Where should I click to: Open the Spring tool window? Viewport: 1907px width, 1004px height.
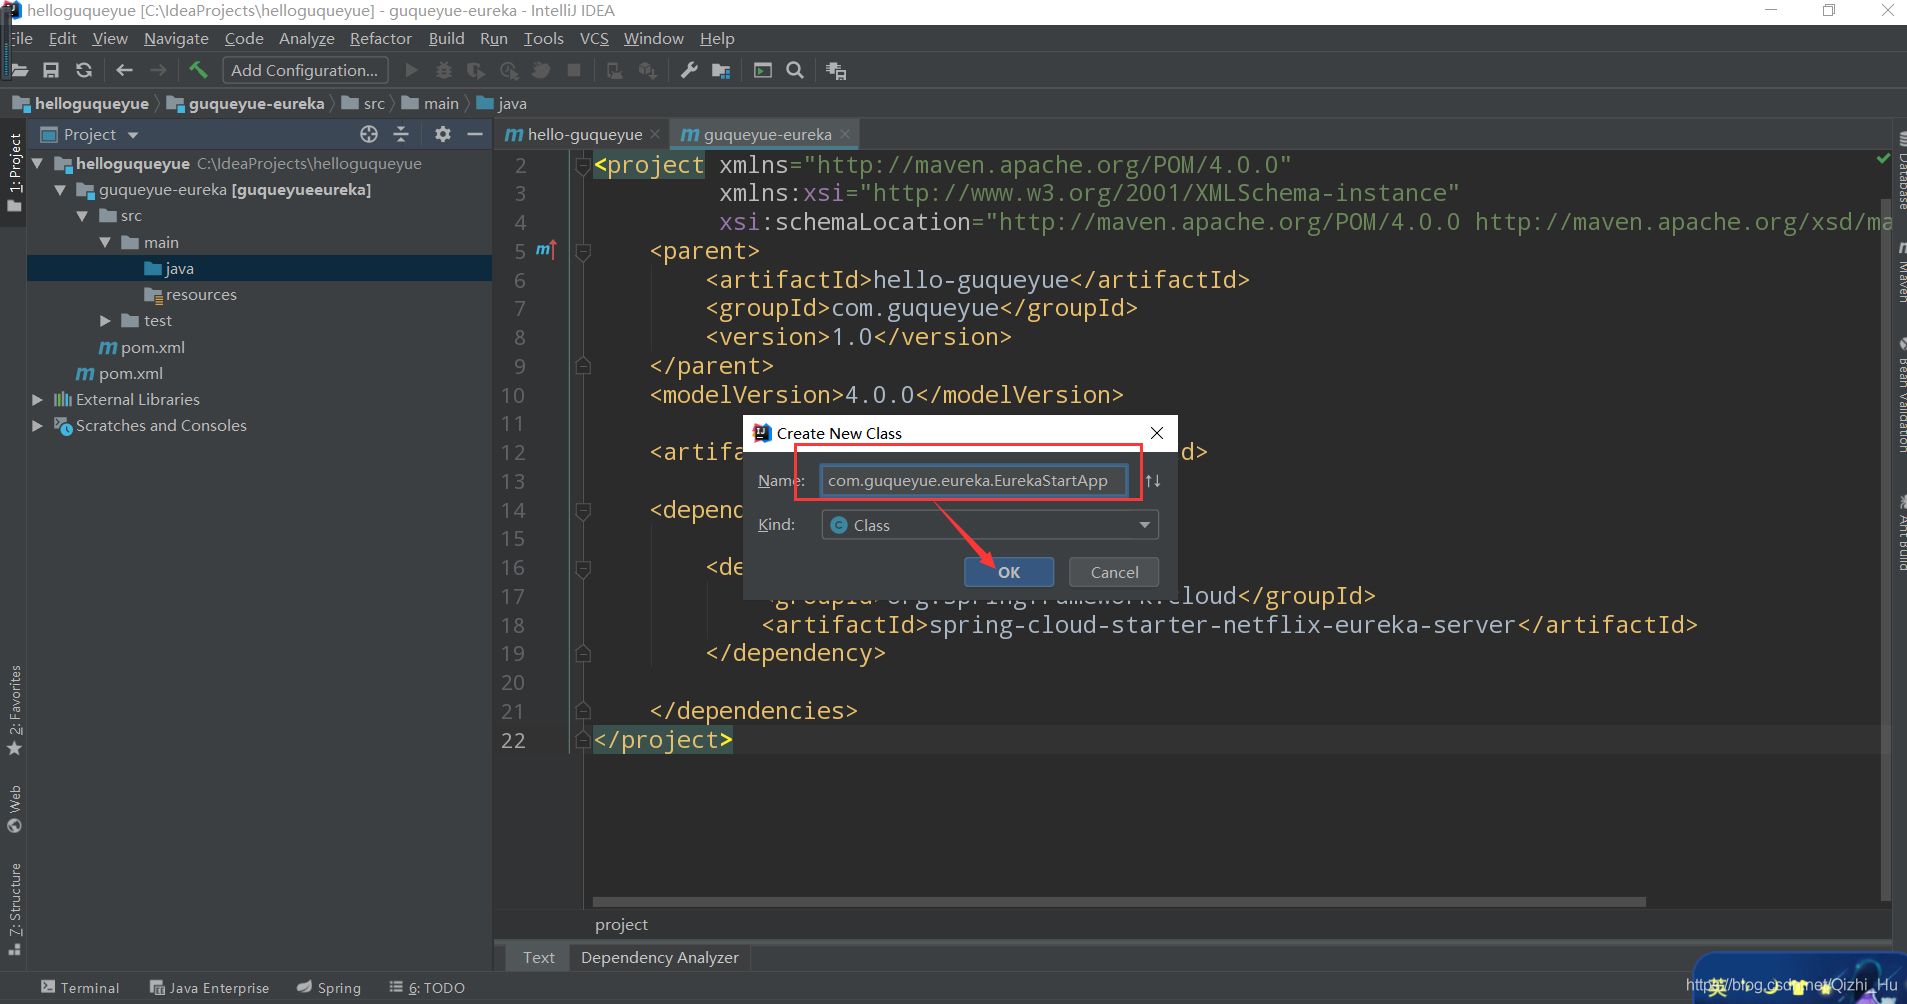pos(329,988)
